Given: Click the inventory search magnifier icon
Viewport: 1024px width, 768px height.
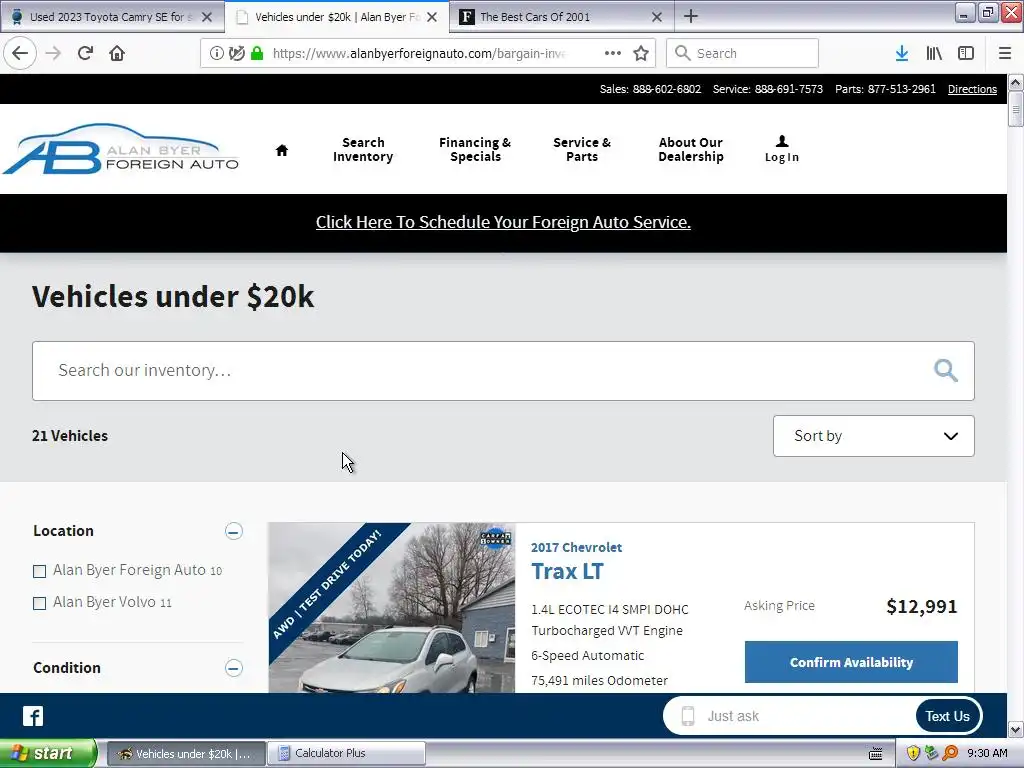Looking at the screenshot, I should [946, 370].
